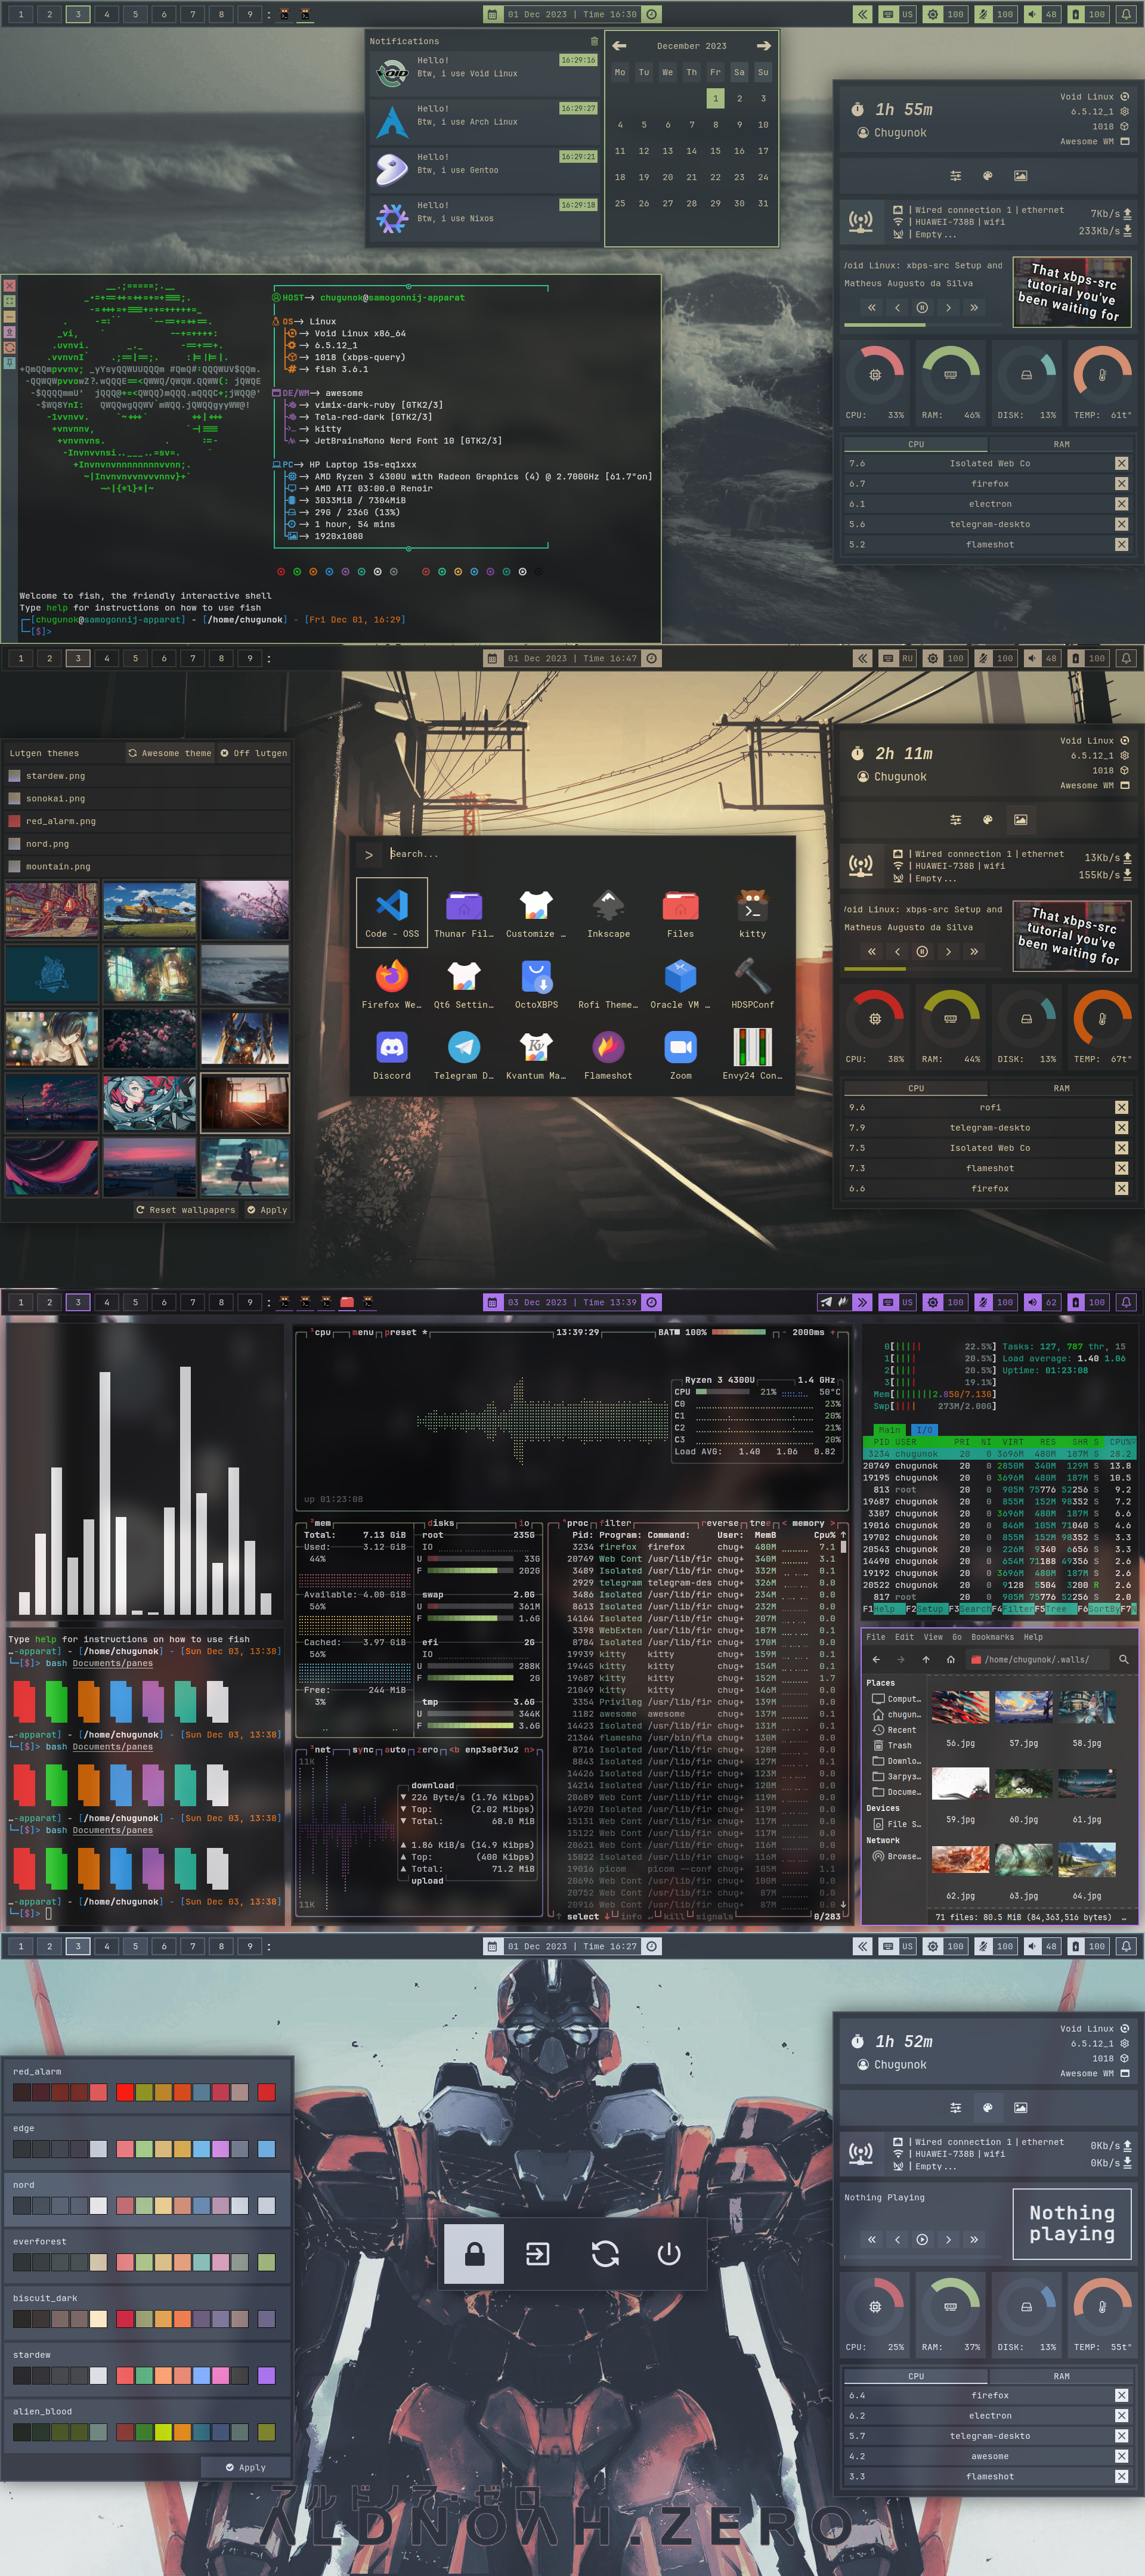Image resolution: width=1145 pixels, height=2576 pixels.
Task: Click the search icon in file manager toolbar
Action: tap(1123, 1659)
